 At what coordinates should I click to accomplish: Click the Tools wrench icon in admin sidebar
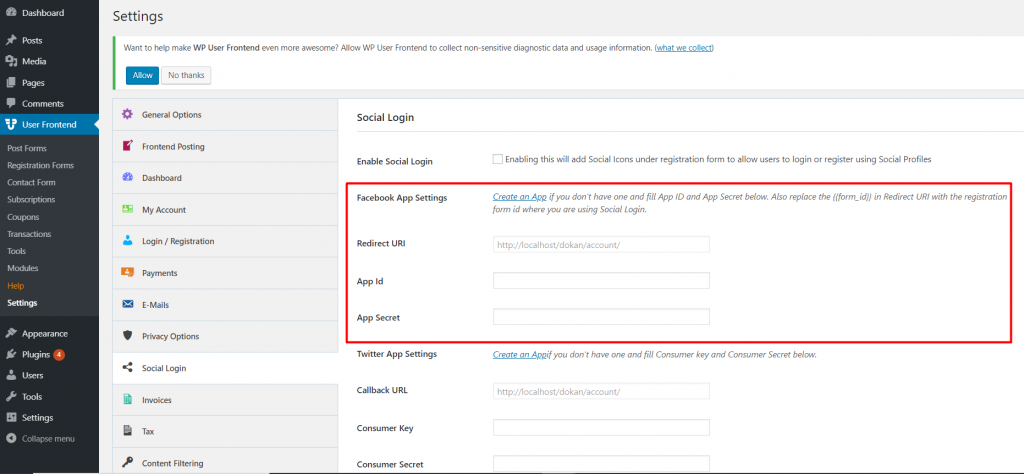click(x=10, y=396)
